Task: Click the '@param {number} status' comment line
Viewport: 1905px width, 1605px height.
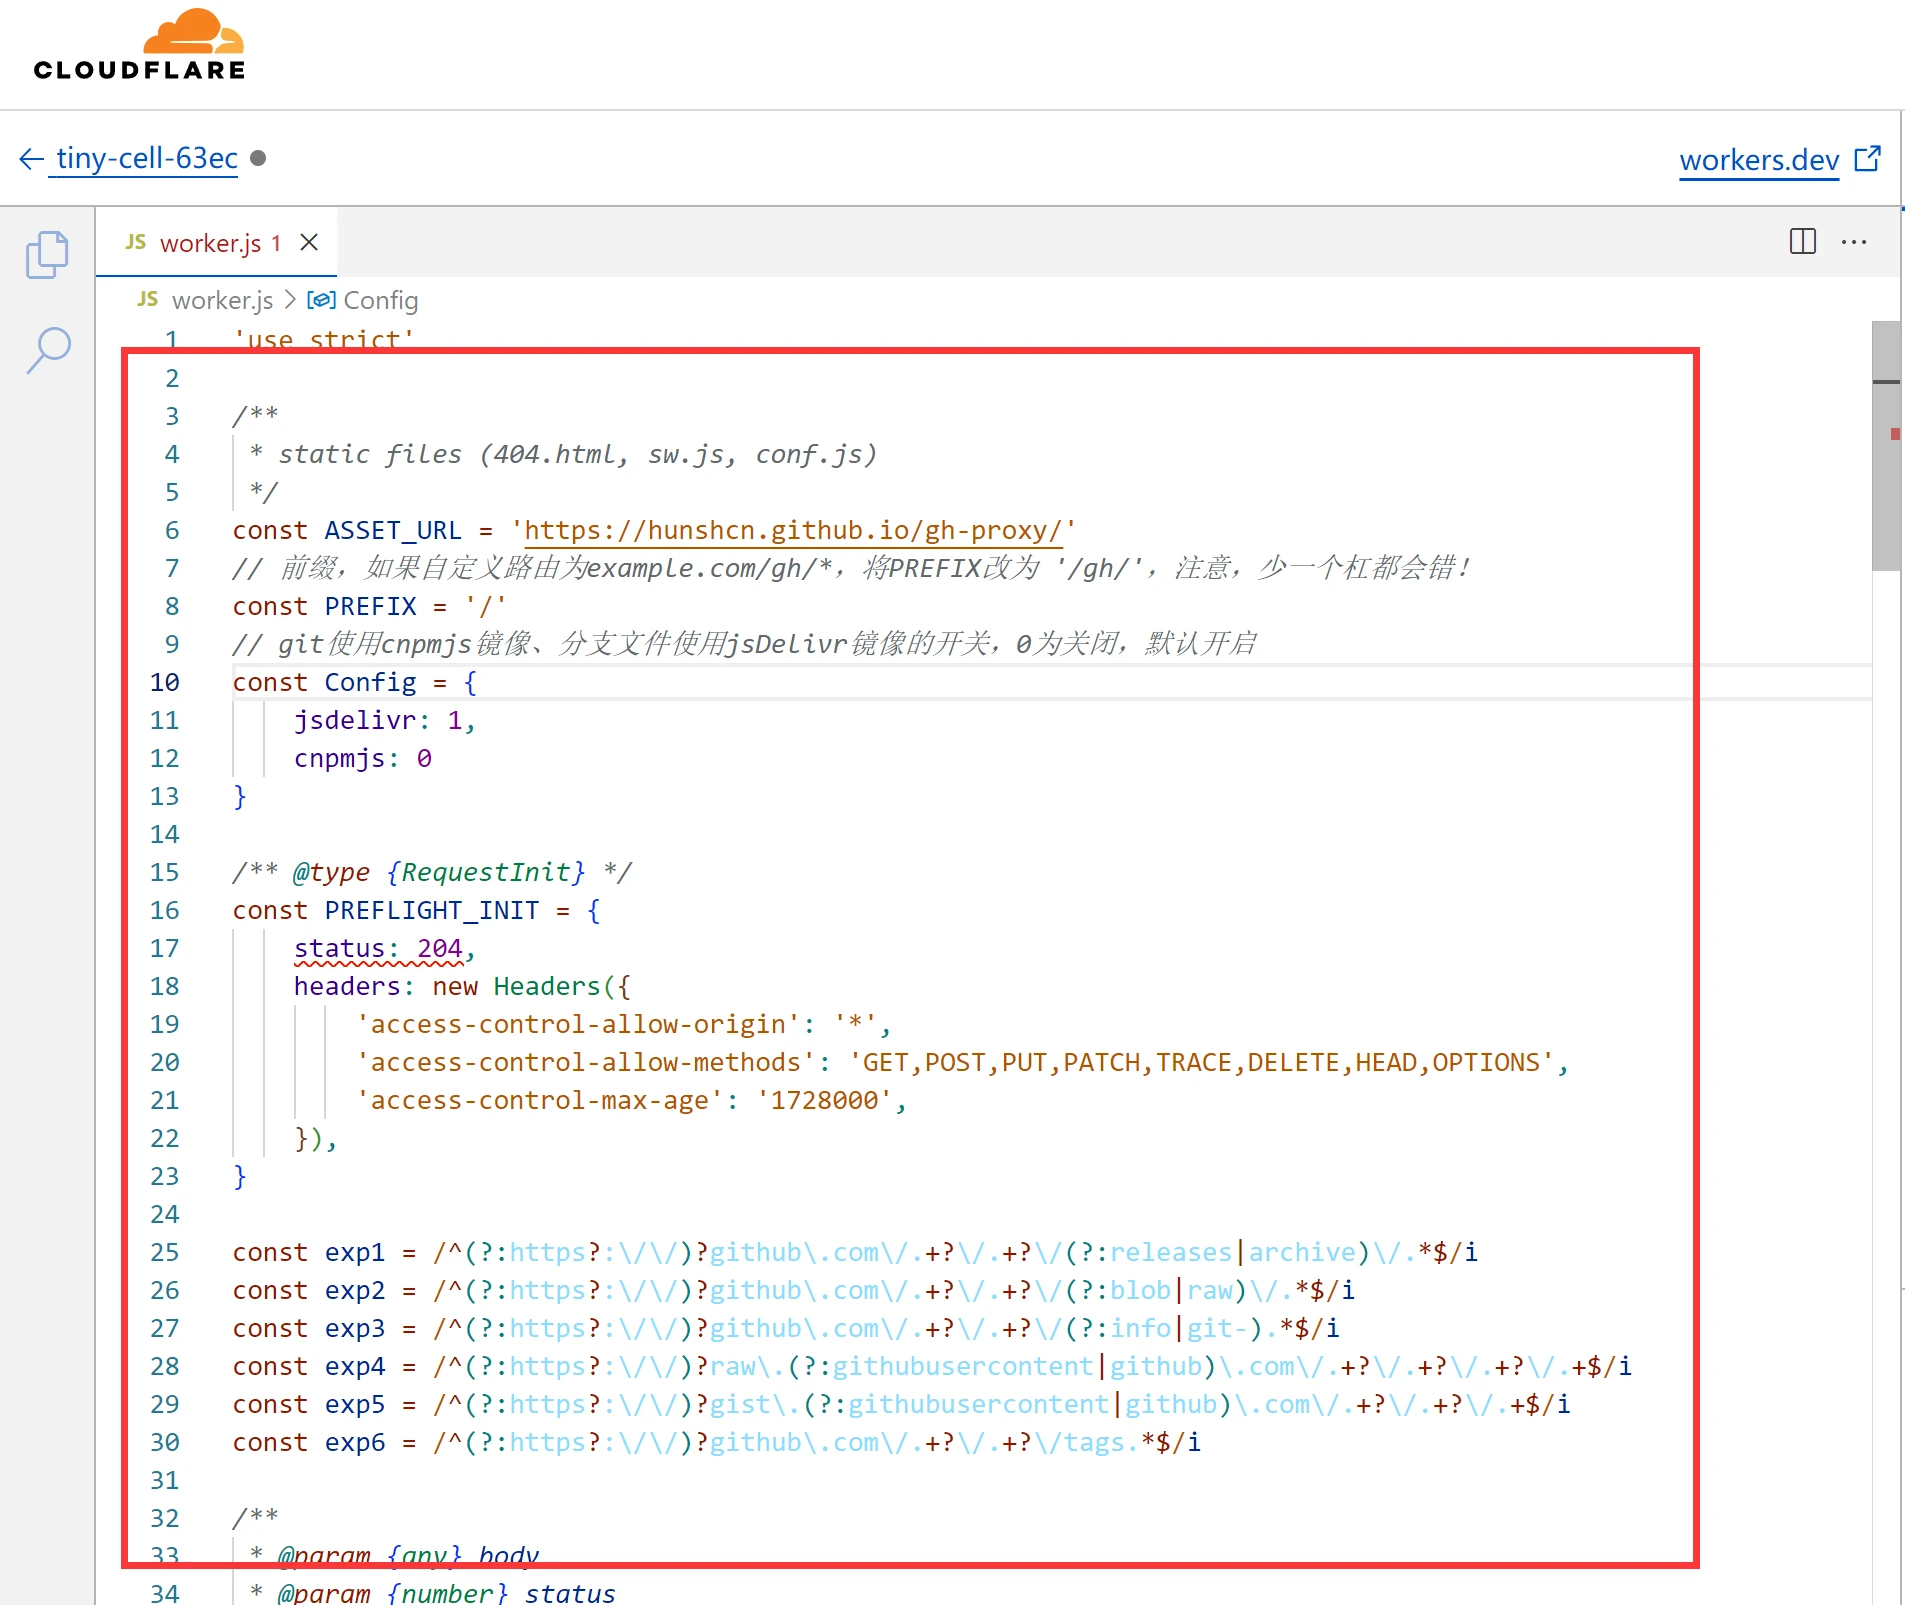Action: [x=432, y=1592]
